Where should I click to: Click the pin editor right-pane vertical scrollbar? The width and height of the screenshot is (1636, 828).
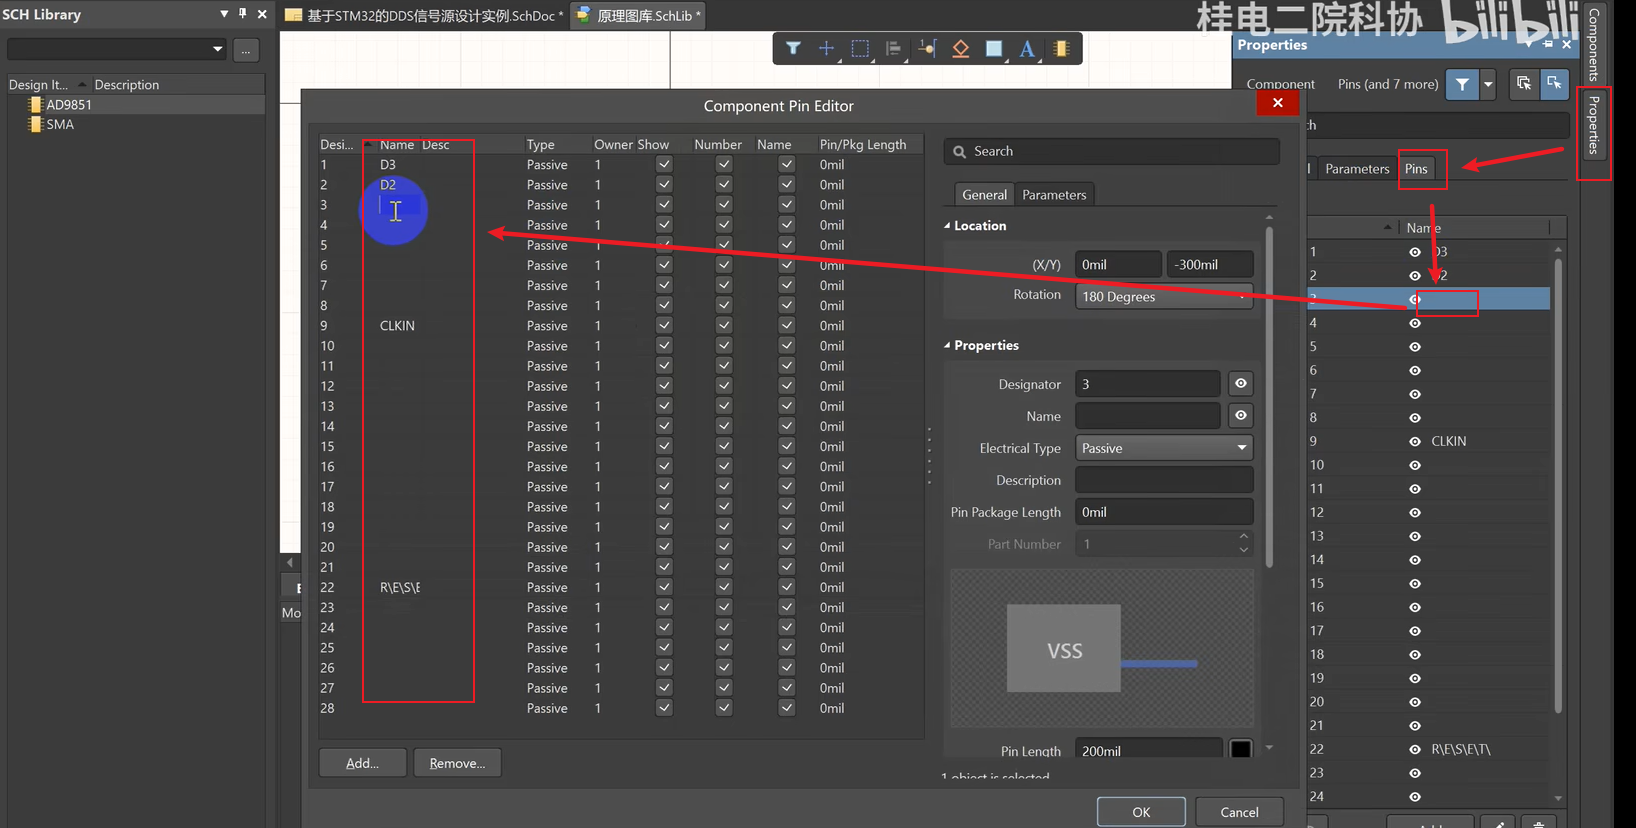(x=1269, y=397)
